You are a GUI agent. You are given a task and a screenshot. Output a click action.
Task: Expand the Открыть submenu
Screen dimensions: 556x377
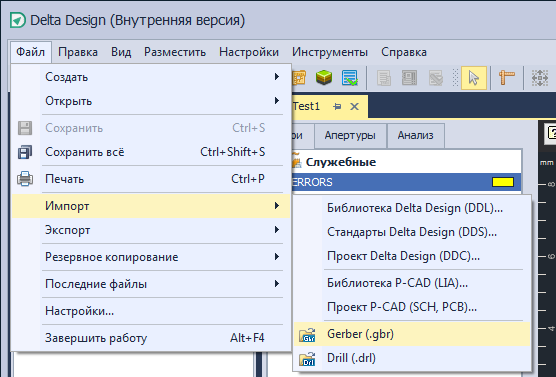(x=151, y=101)
